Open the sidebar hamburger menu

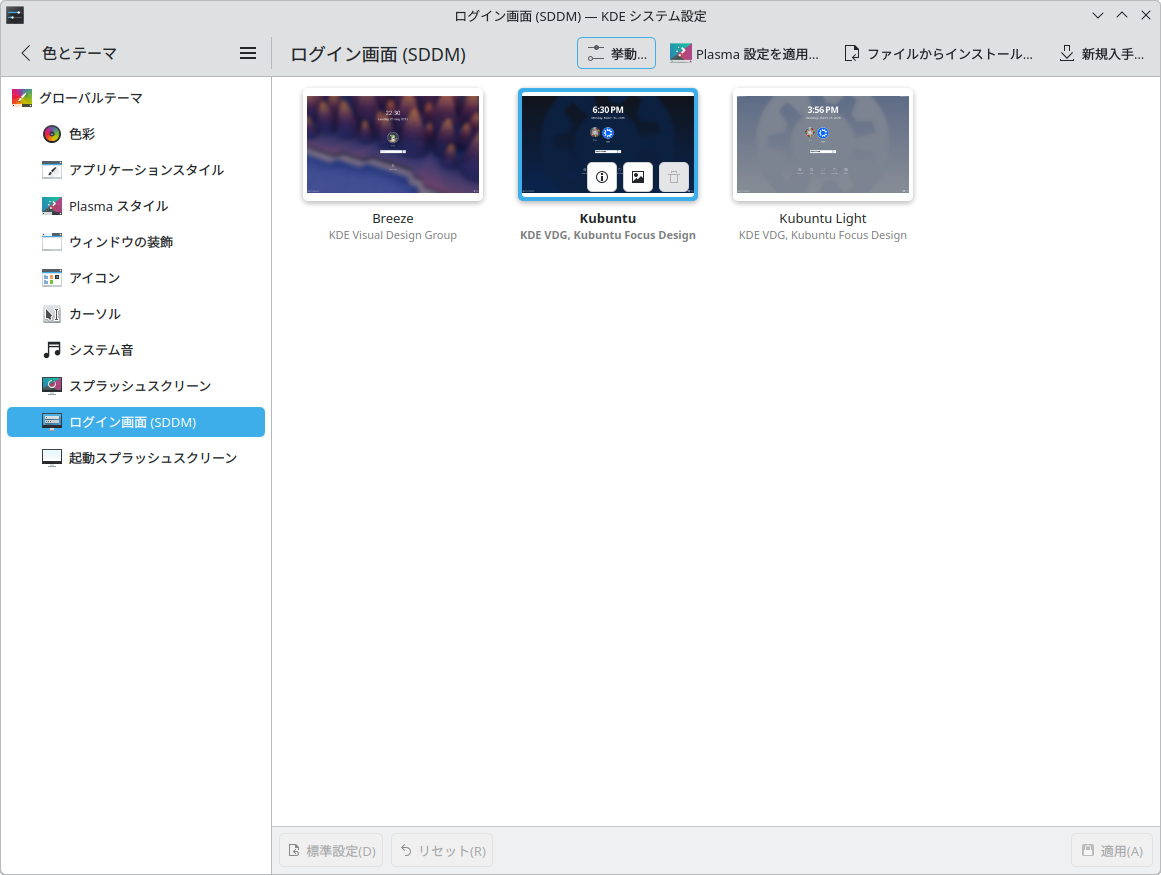click(248, 53)
